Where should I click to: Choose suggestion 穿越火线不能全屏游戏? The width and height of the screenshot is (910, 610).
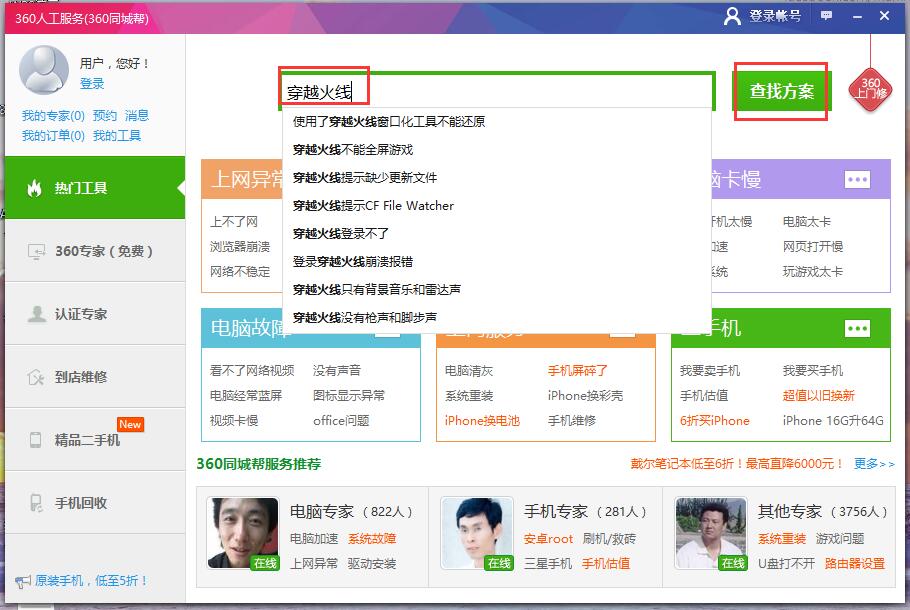coord(497,150)
